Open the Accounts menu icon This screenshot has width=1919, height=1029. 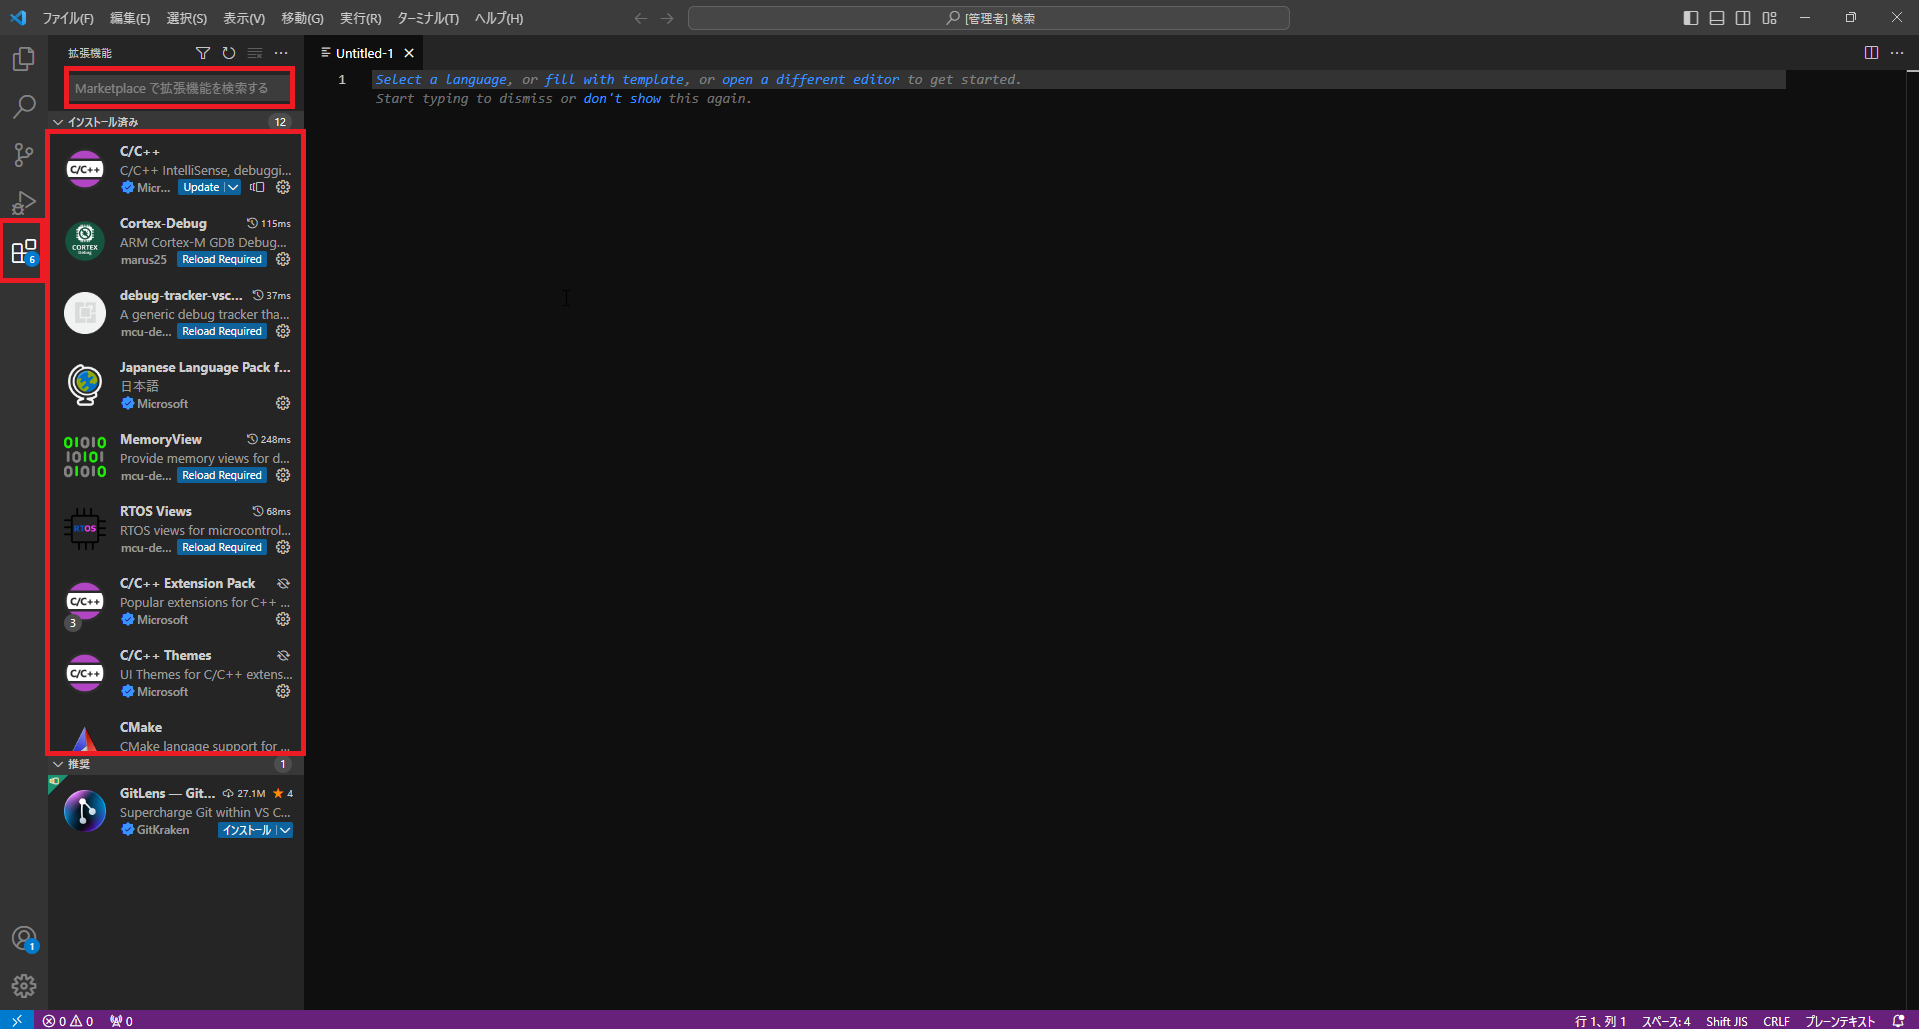point(24,939)
